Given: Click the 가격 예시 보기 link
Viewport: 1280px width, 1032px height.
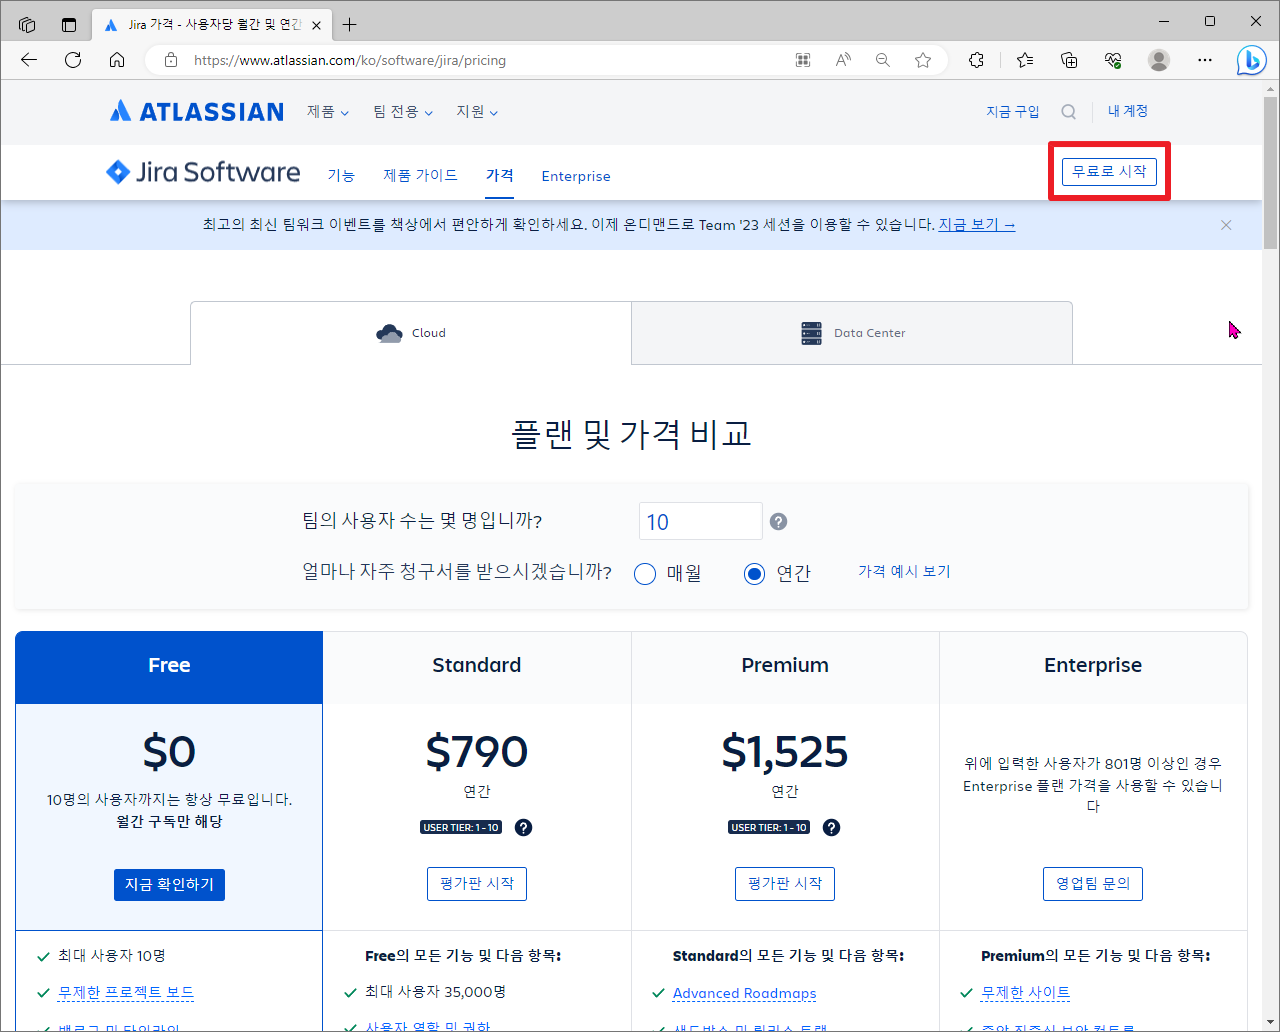Looking at the screenshot, I should pyautogui.click(x=904, y=571).
